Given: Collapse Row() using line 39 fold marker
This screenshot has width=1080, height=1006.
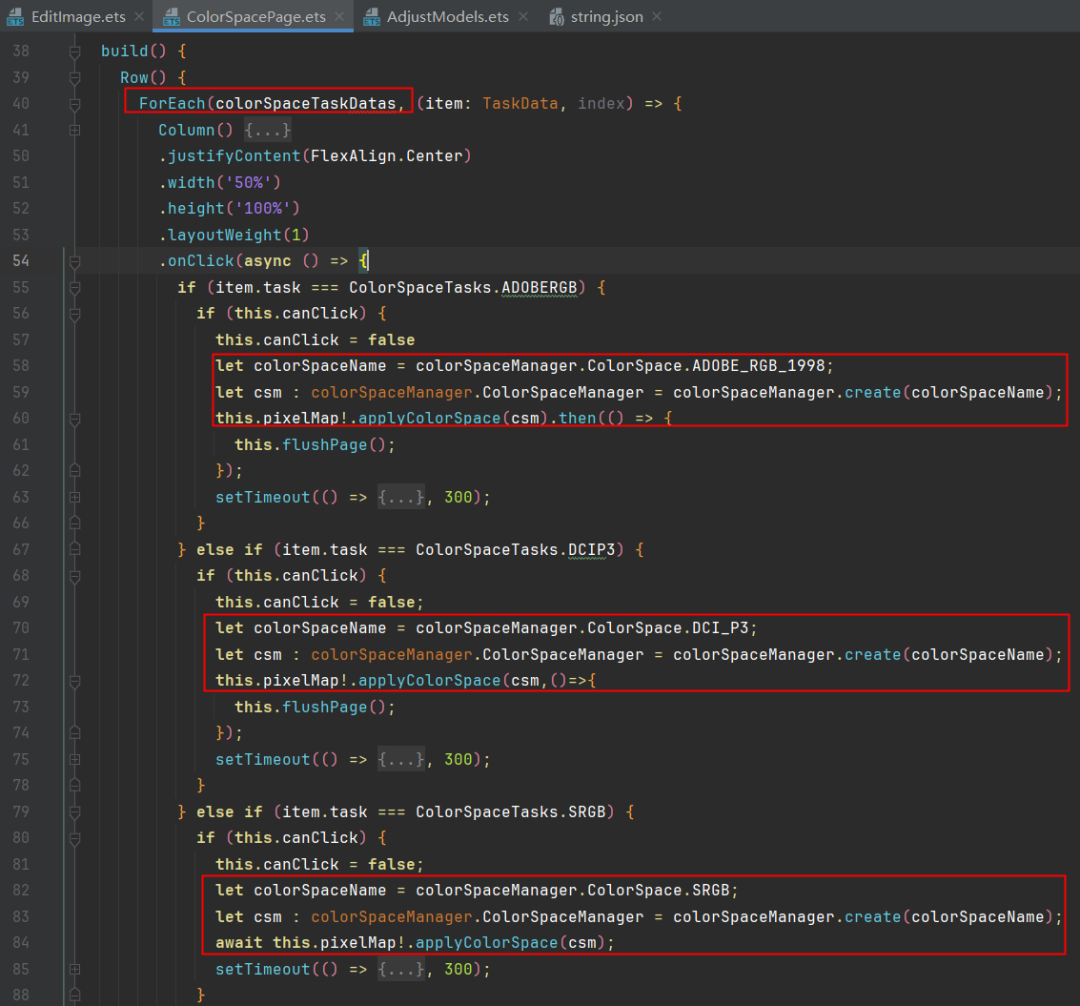Looking at the screenshot, I should pos(74,77).
